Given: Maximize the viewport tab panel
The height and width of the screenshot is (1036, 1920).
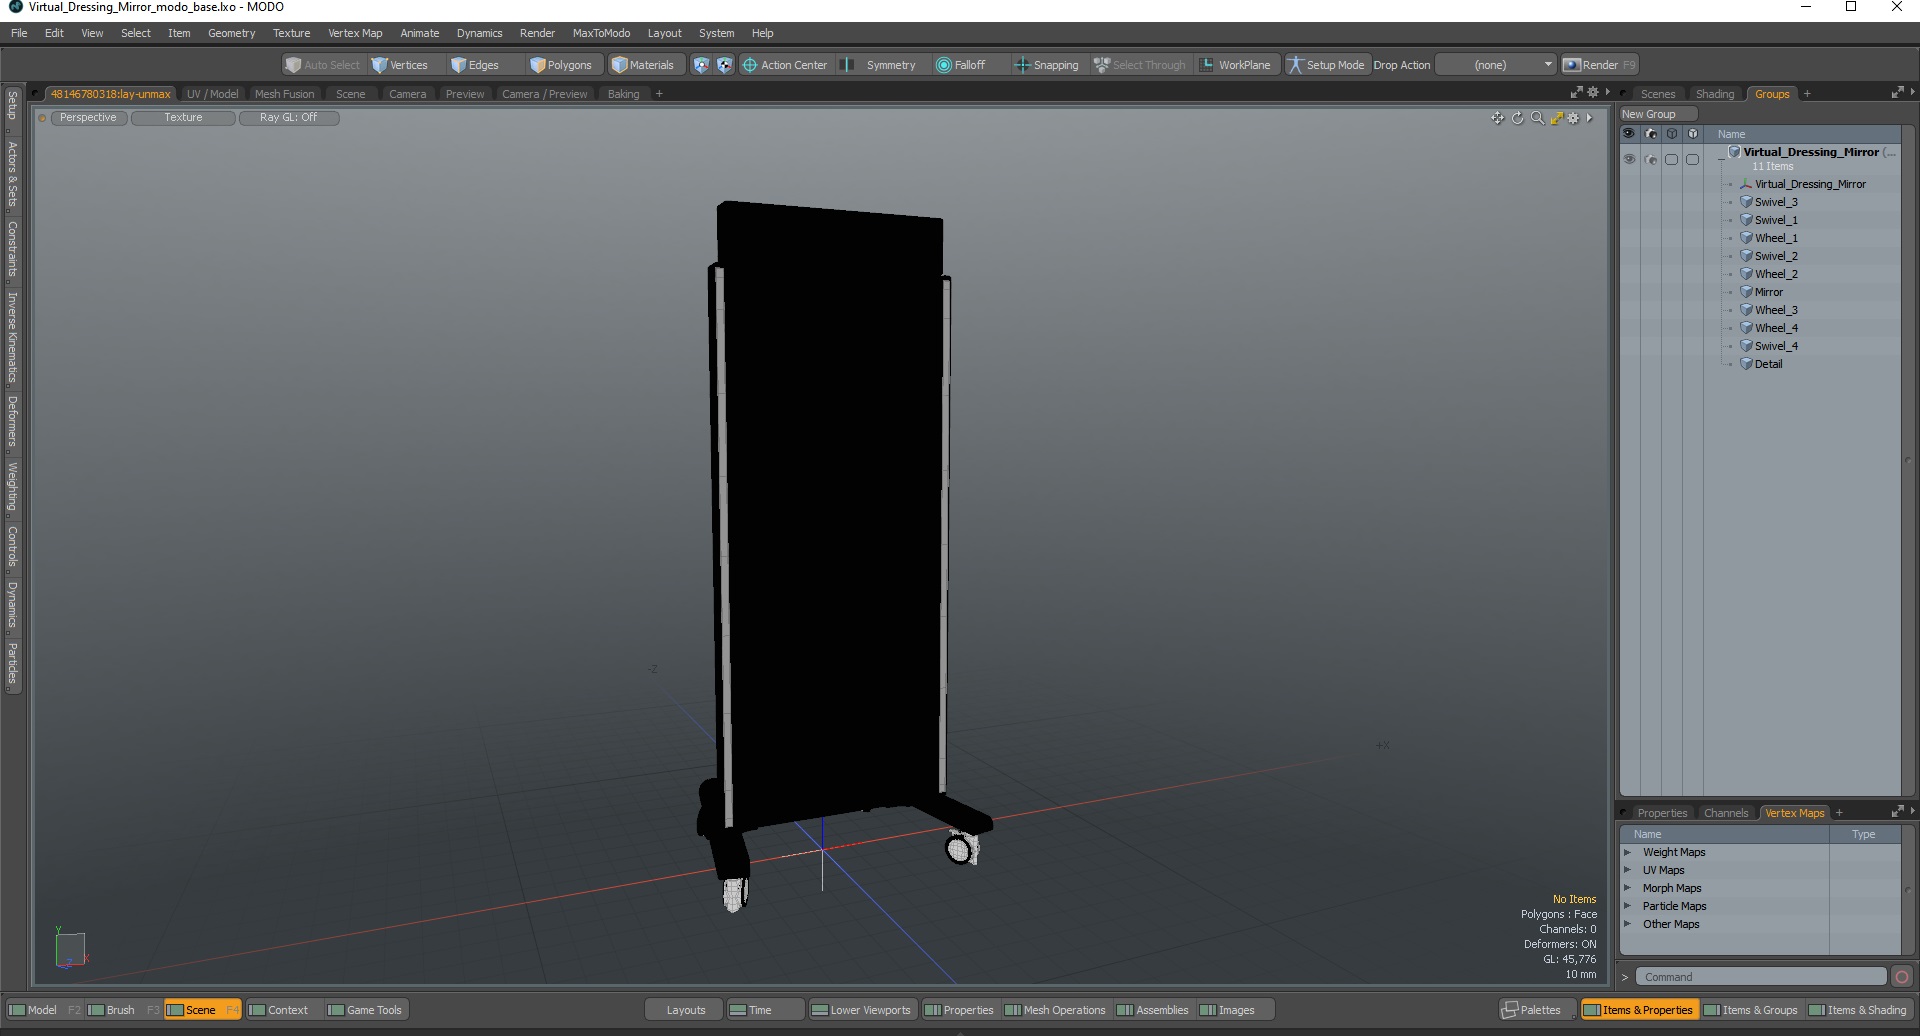Looking at the screenshot, I should tap(1577, 92).
